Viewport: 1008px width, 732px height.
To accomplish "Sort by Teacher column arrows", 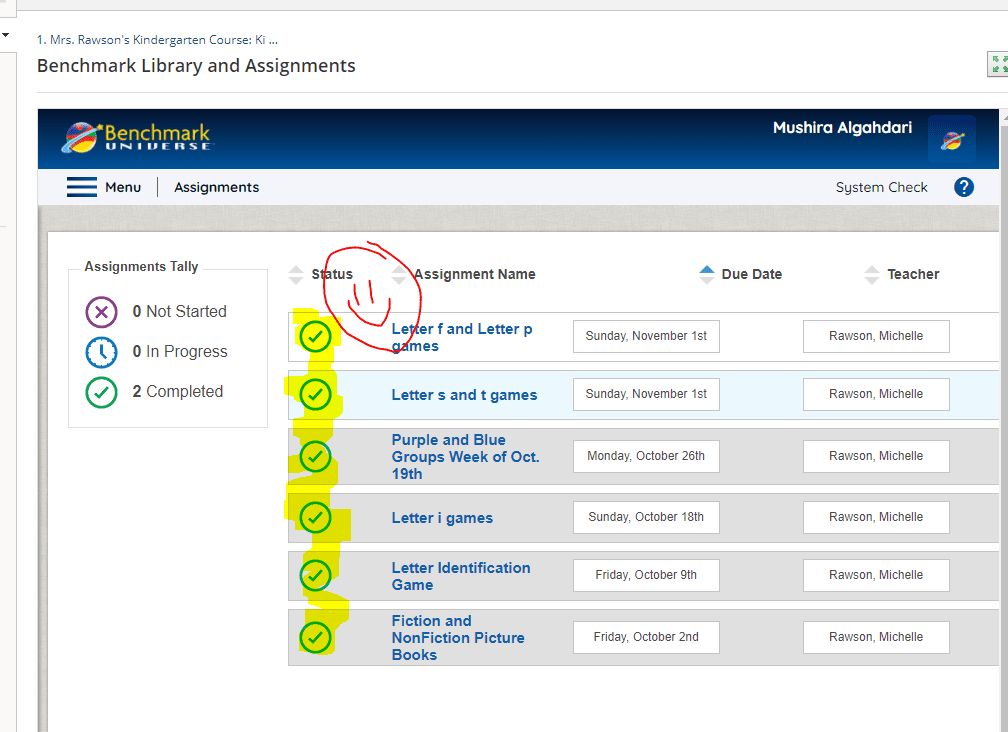I will tap(872, 274).
